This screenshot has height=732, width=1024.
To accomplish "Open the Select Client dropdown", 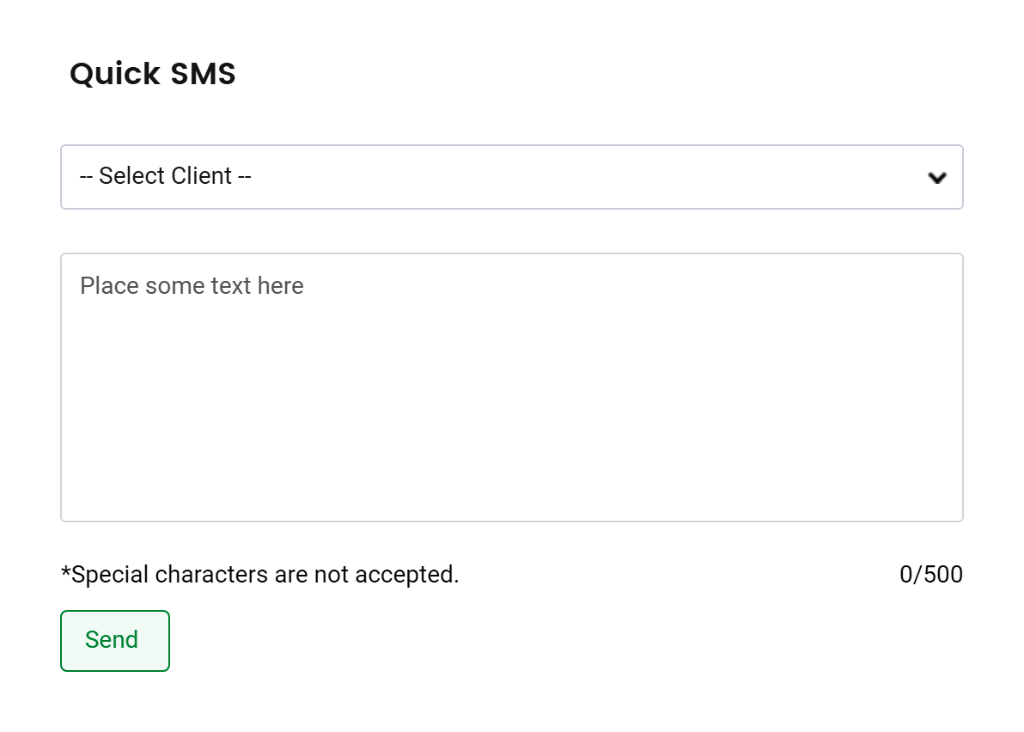I will (x=511, y=177).
